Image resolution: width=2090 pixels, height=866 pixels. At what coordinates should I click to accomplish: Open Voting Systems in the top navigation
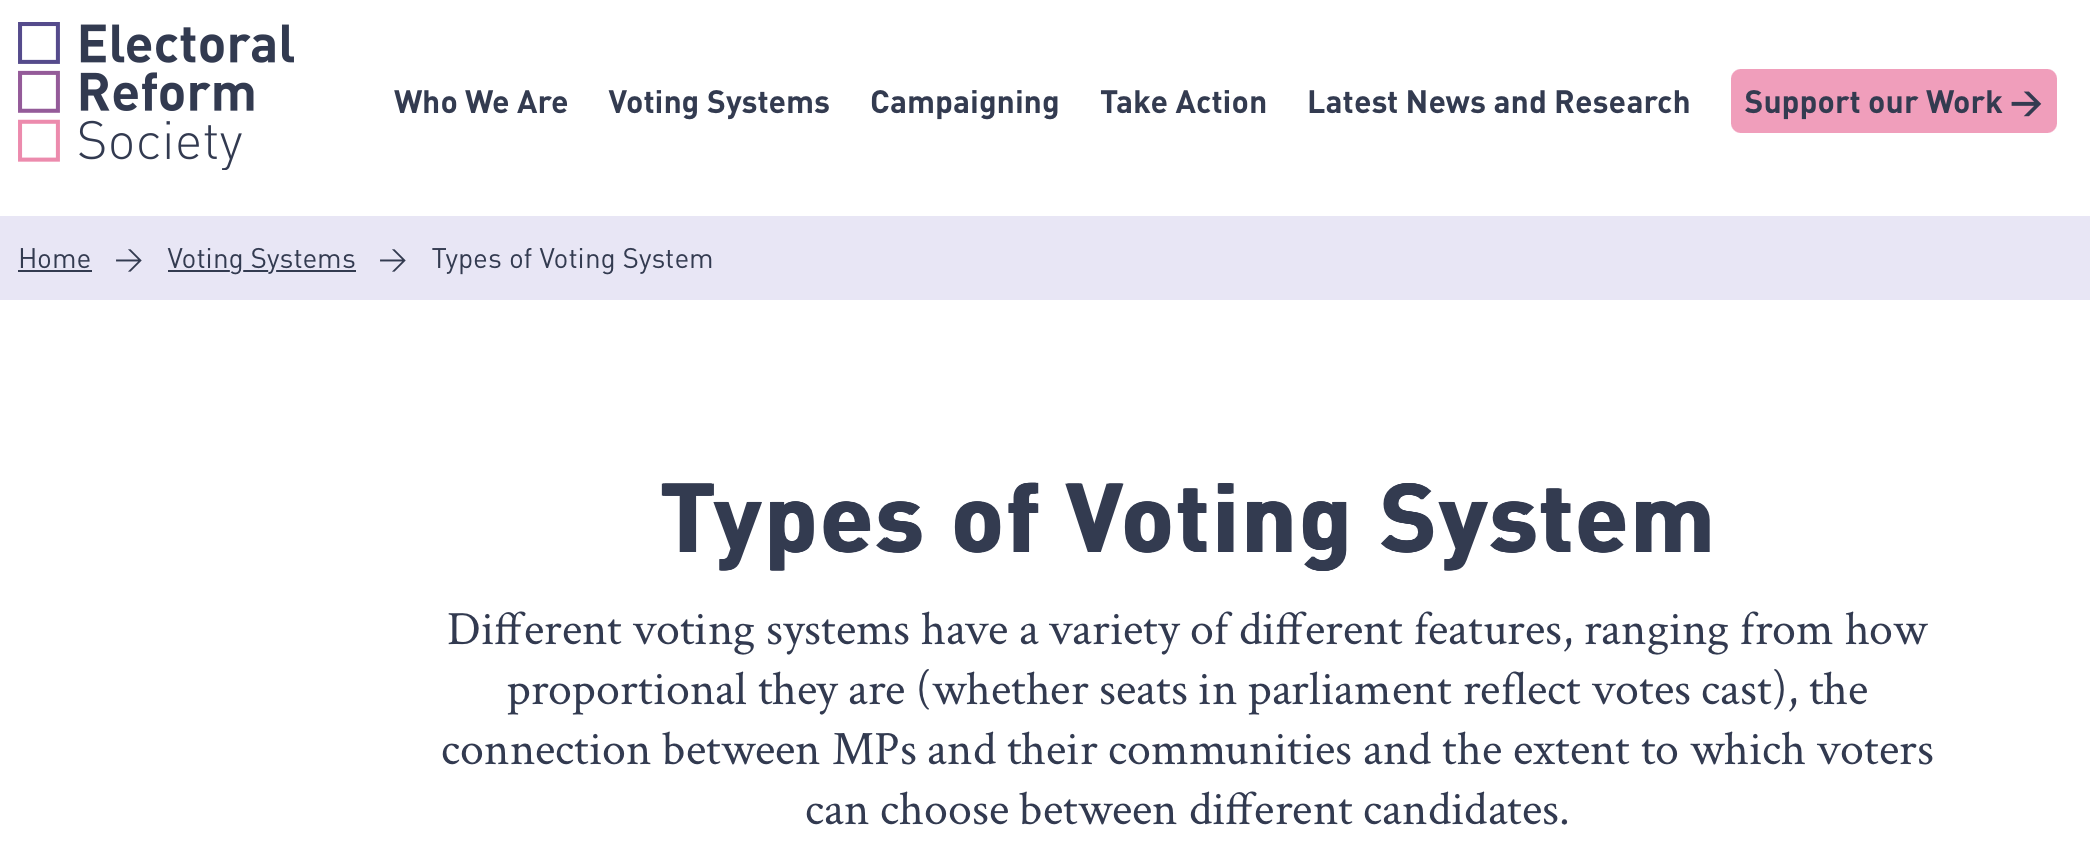(x=719, y=102)
